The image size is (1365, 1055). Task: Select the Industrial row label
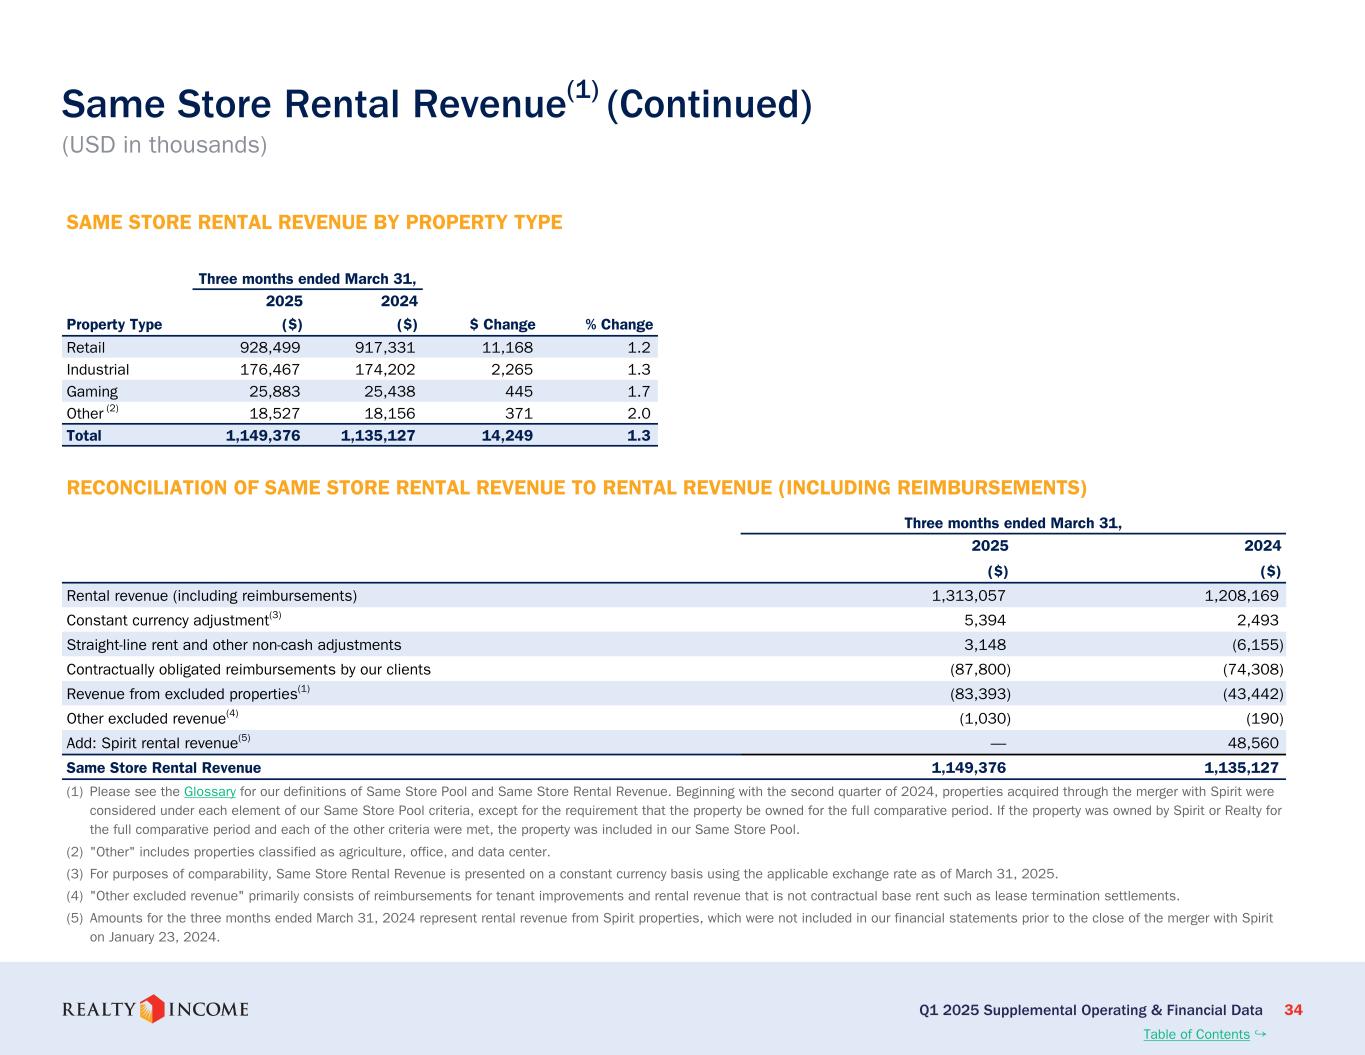tap(97, 370)
